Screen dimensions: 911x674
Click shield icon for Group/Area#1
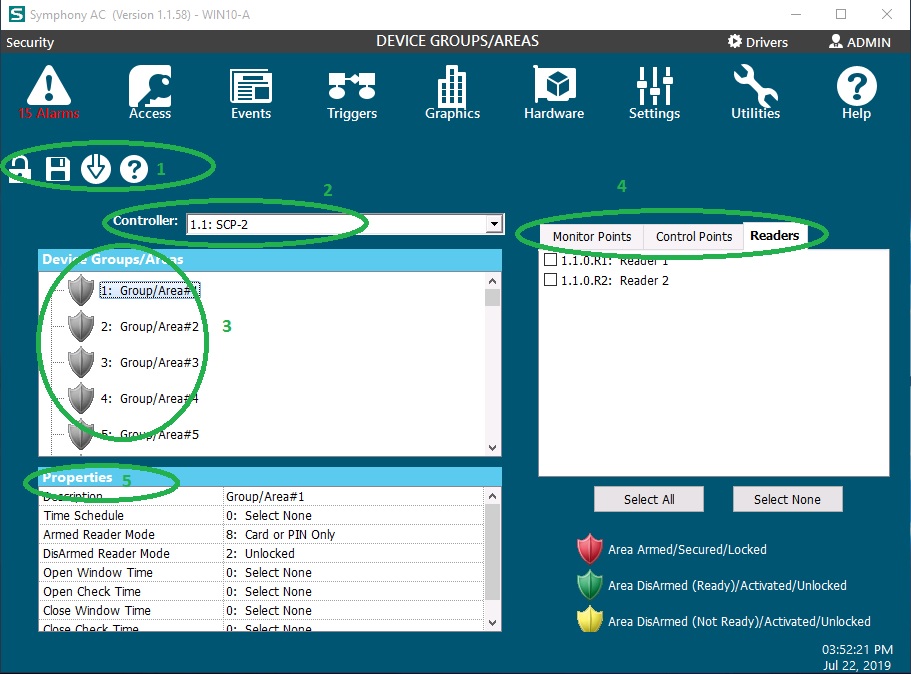tap(81, 290)
